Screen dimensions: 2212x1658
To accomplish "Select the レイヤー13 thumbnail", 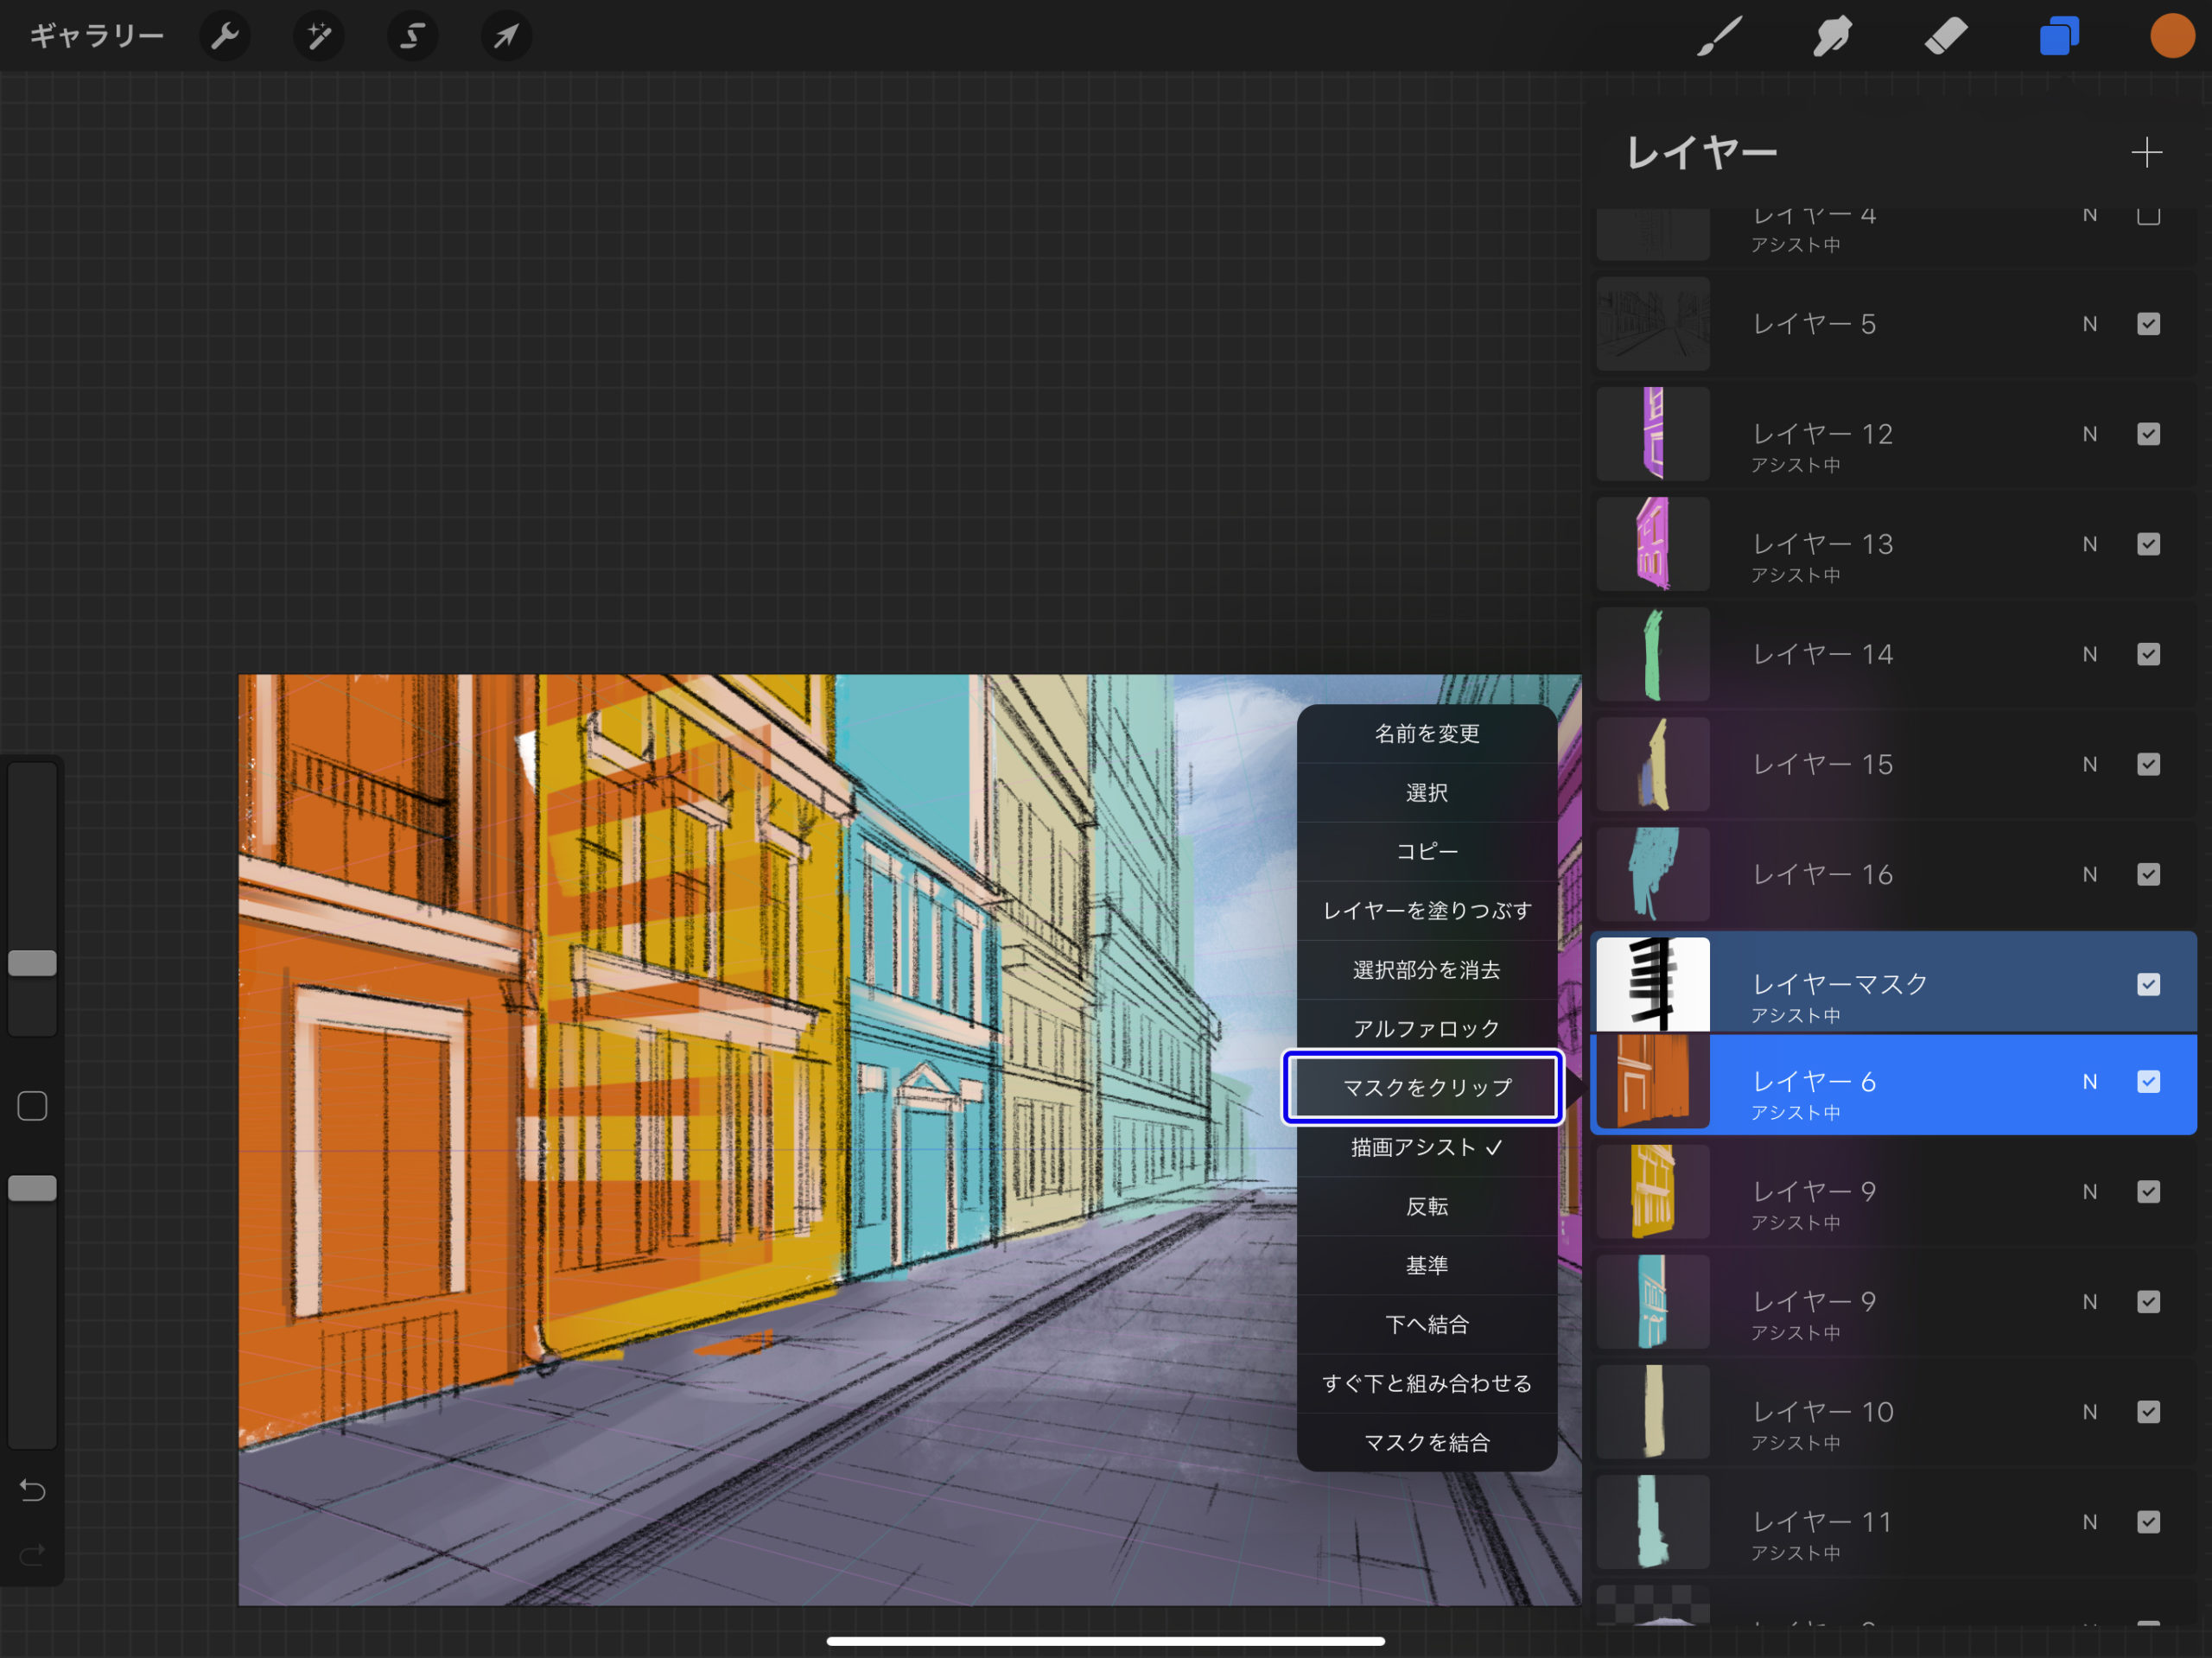I will [x=1653, y=543].
